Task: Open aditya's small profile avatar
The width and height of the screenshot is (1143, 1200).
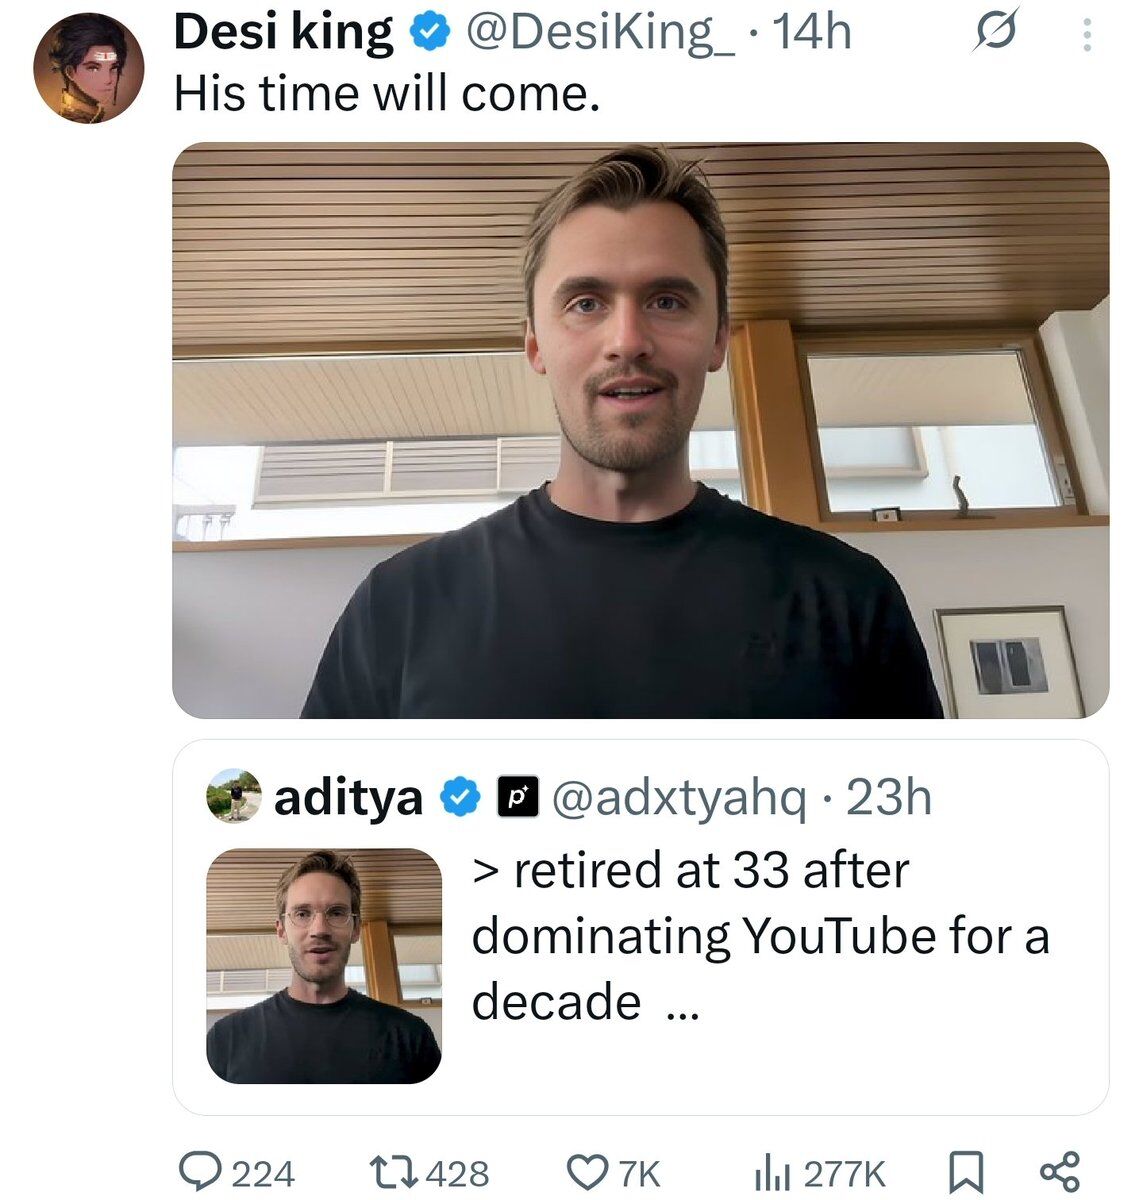Action: [234, 796]
